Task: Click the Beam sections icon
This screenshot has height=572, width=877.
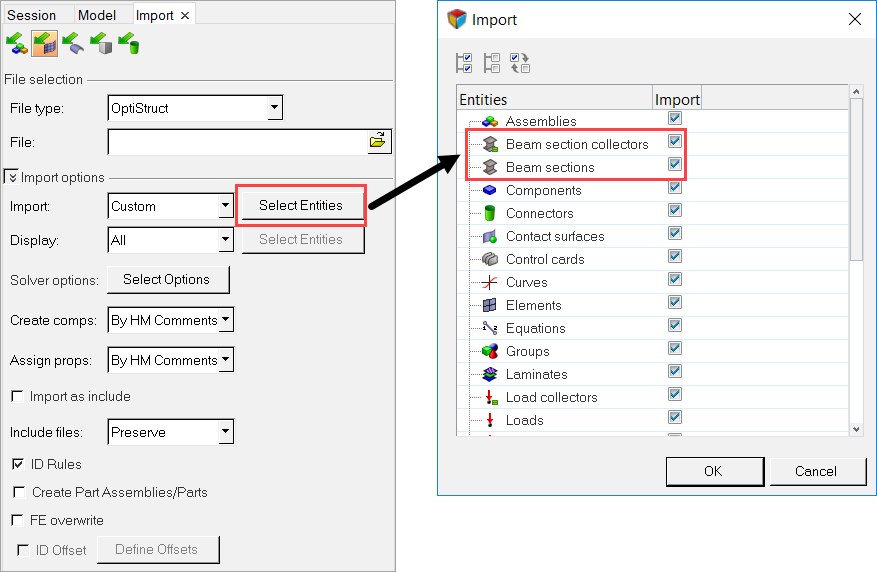Action: click(490, 167)
